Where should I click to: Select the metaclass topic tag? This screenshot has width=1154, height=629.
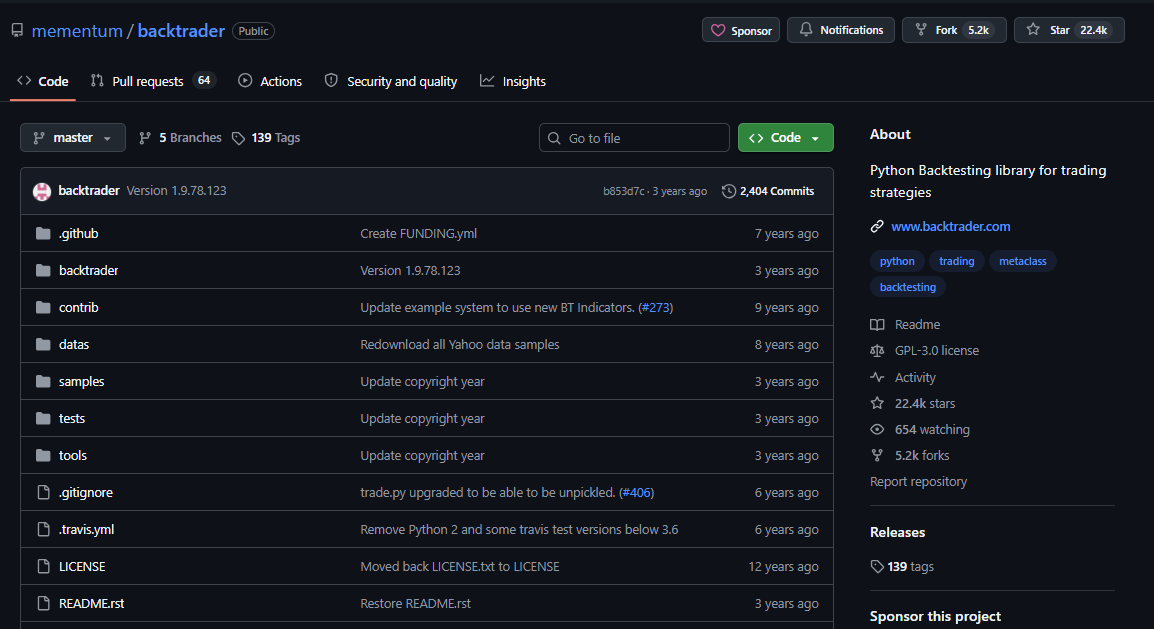click(1022, 261)
